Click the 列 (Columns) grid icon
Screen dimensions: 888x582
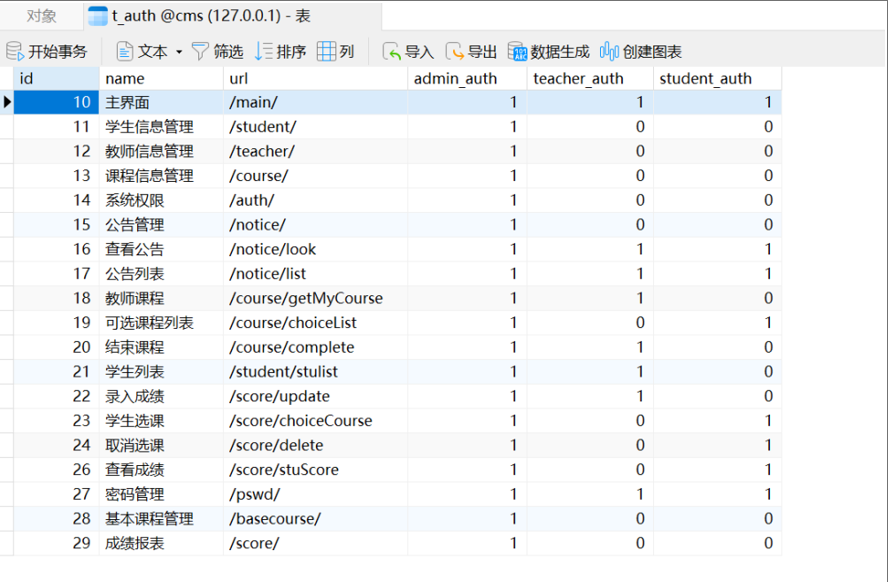[x=326, y=51]
